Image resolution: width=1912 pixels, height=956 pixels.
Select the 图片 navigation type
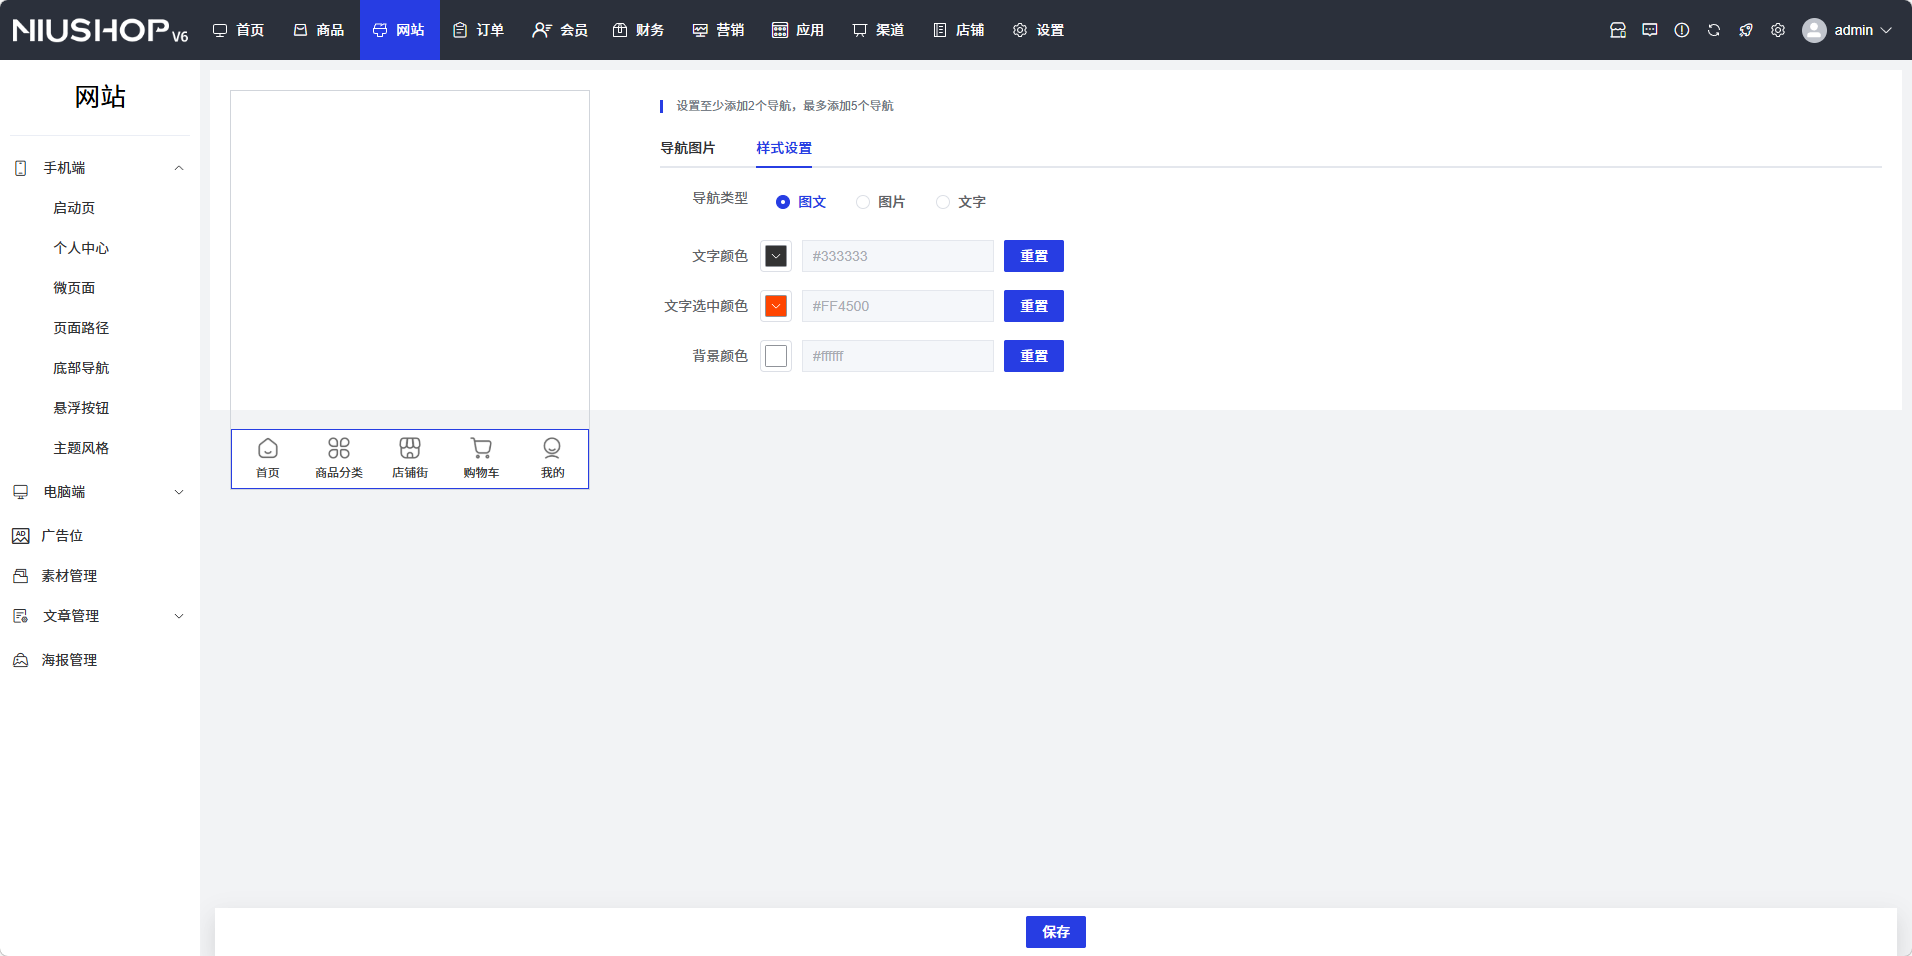click(x=863, y=202)
